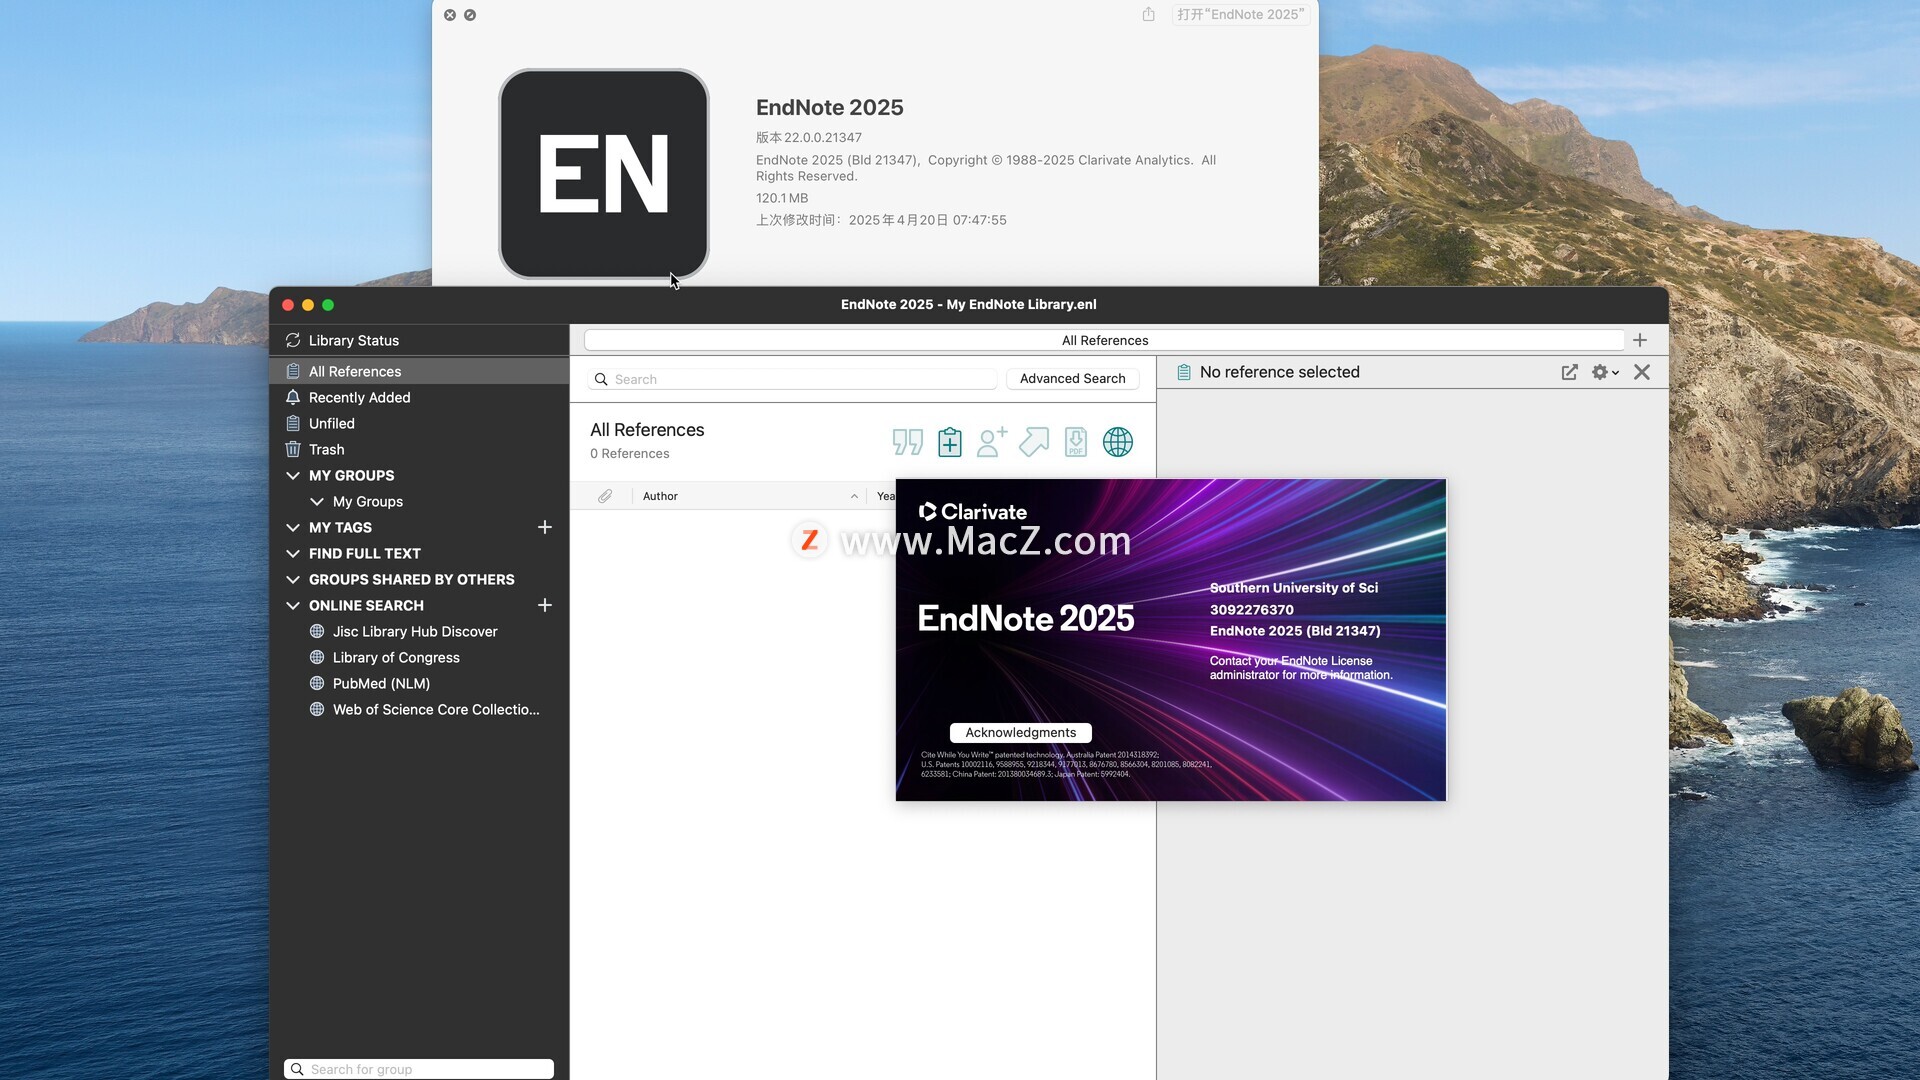This screenshot has height=1080, width=1920.
Task: Collapse the ONLINE SEARCH section
Action: (x=293, y=605)
